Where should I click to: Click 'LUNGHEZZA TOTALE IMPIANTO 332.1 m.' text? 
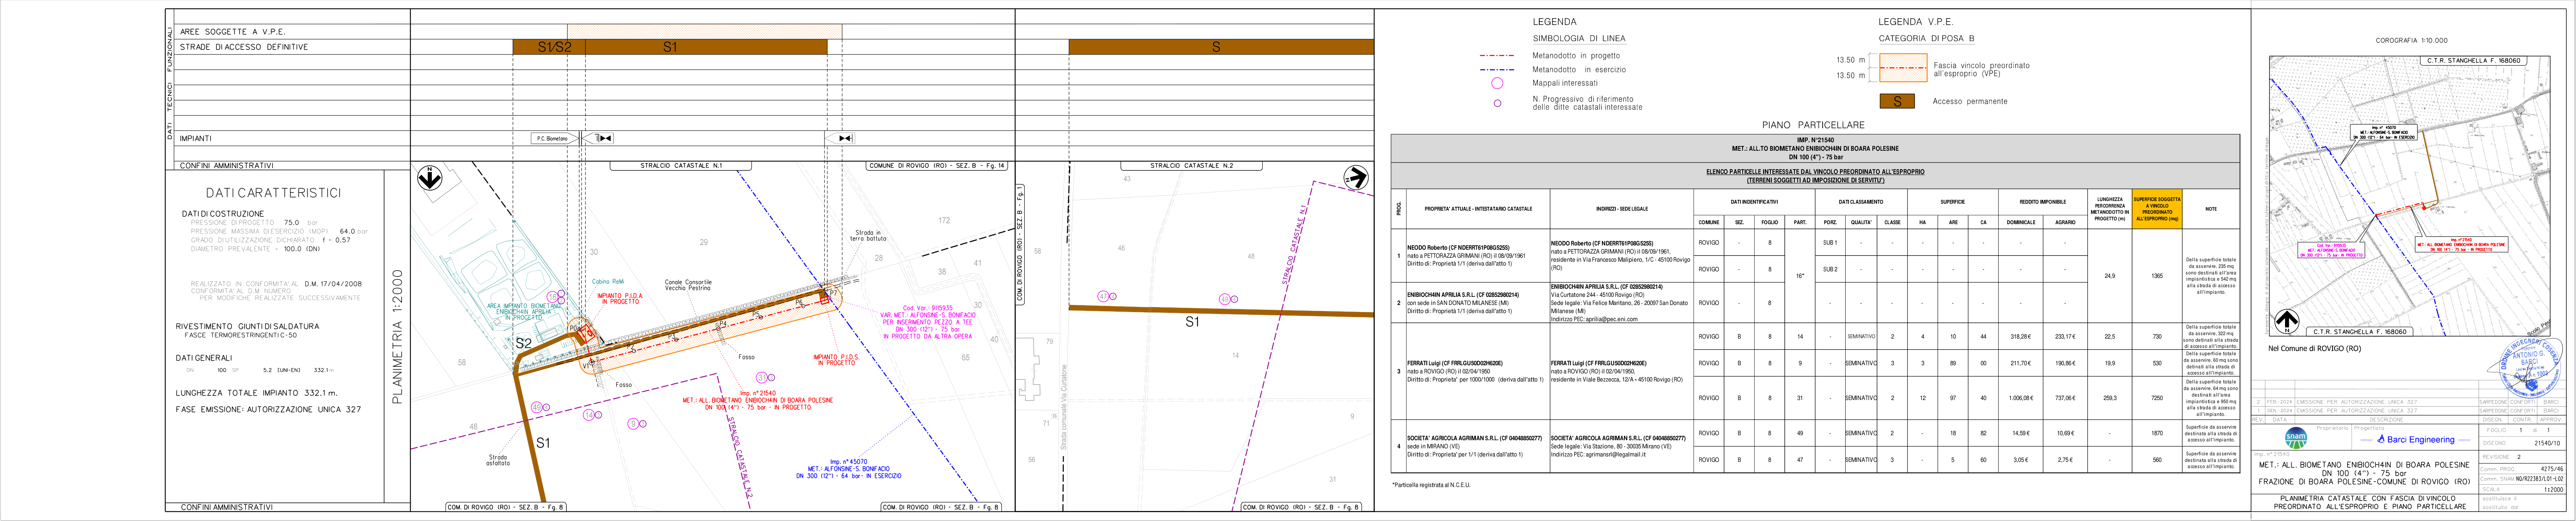[257, 393]
